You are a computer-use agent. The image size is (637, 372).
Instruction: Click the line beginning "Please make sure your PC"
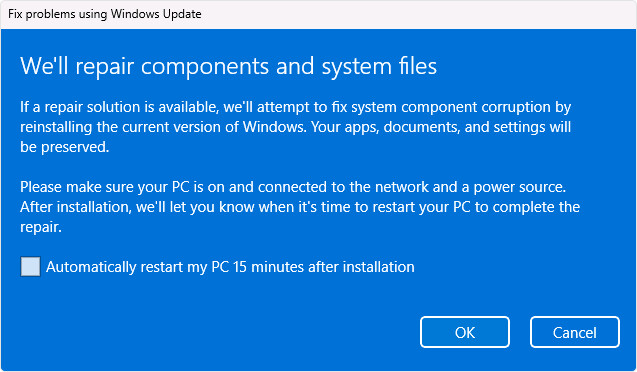(293, 187)
